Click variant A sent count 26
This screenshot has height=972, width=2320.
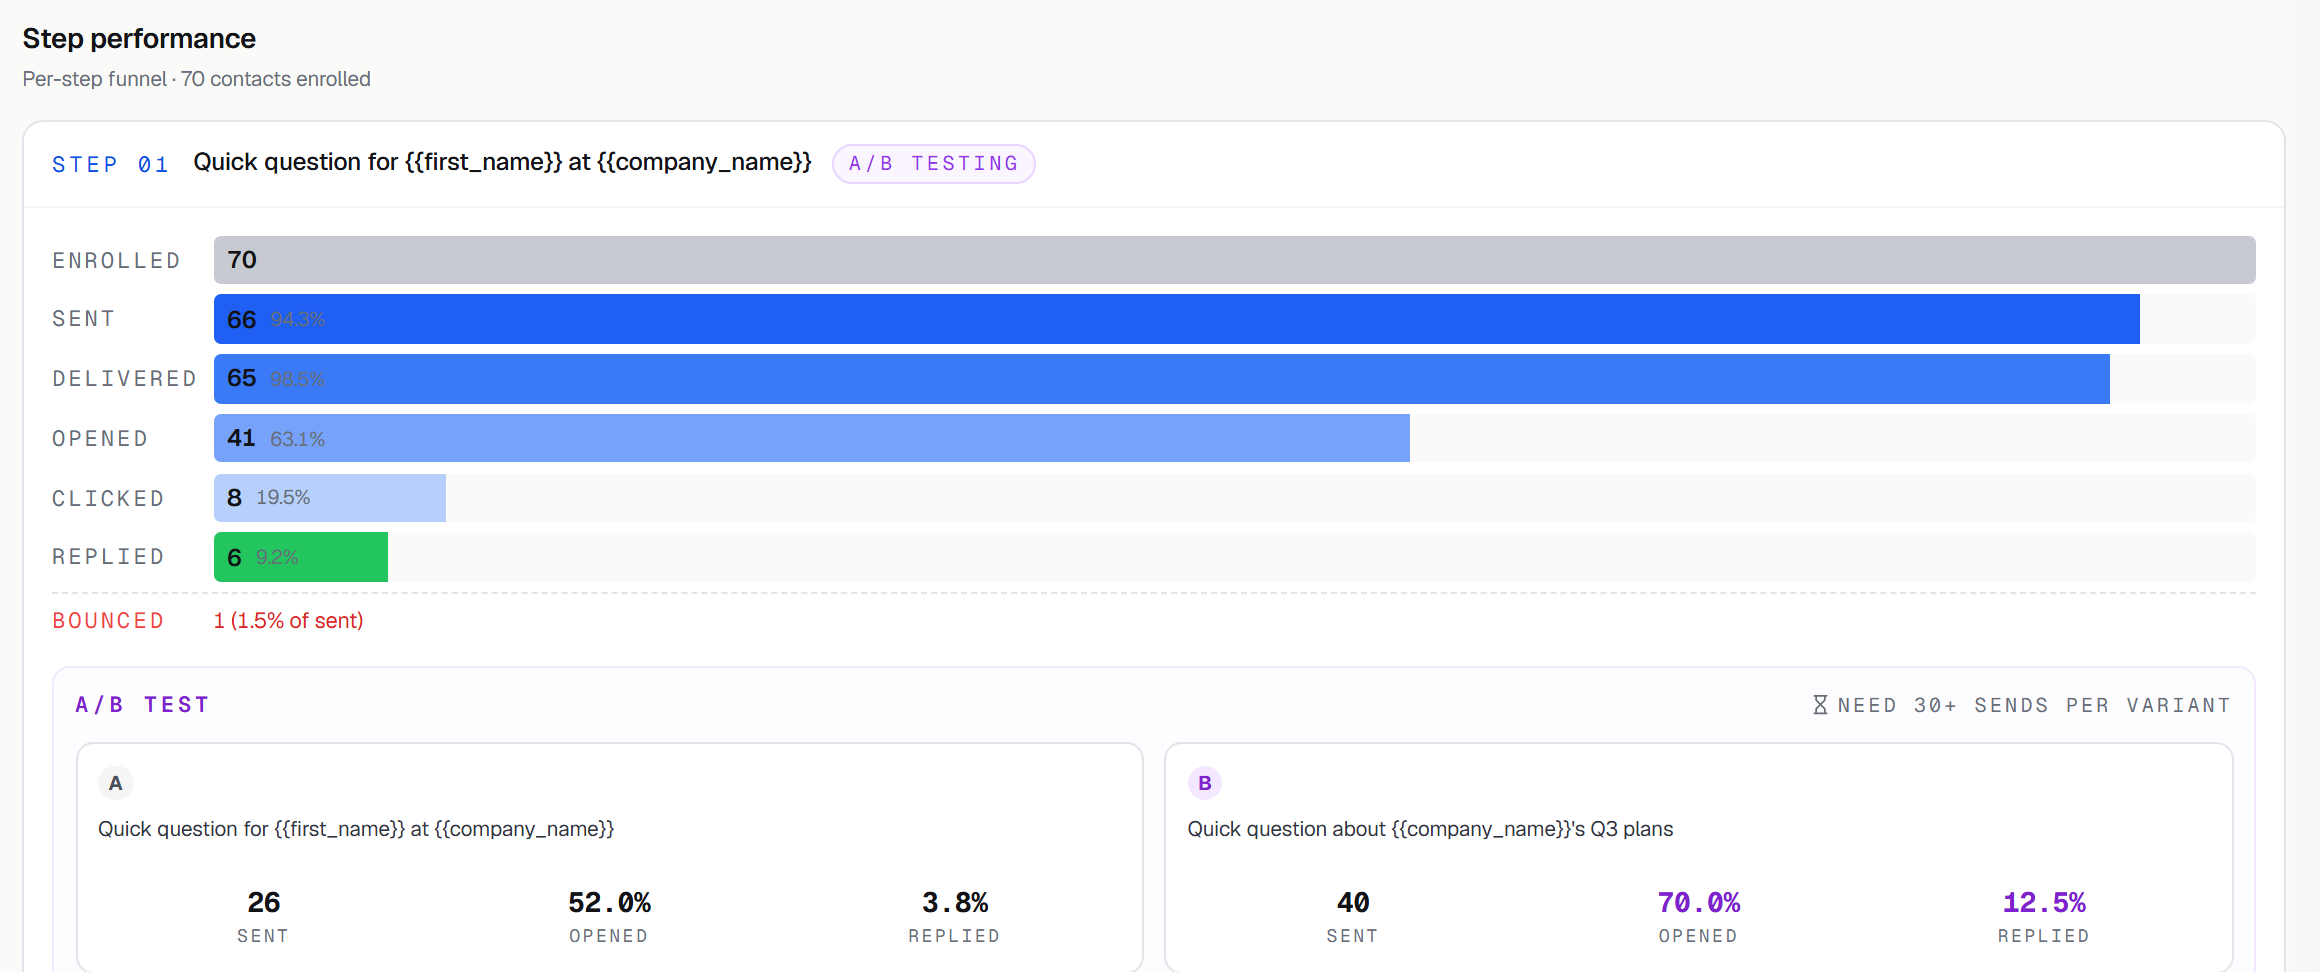(264, 903)
